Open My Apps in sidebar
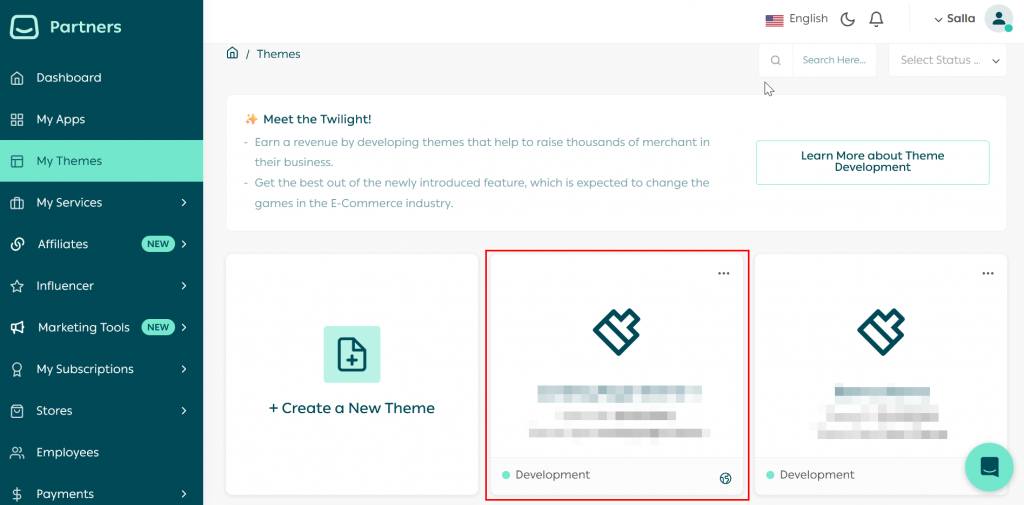This screenshot has height=505, width=1024. click(60, 120)
